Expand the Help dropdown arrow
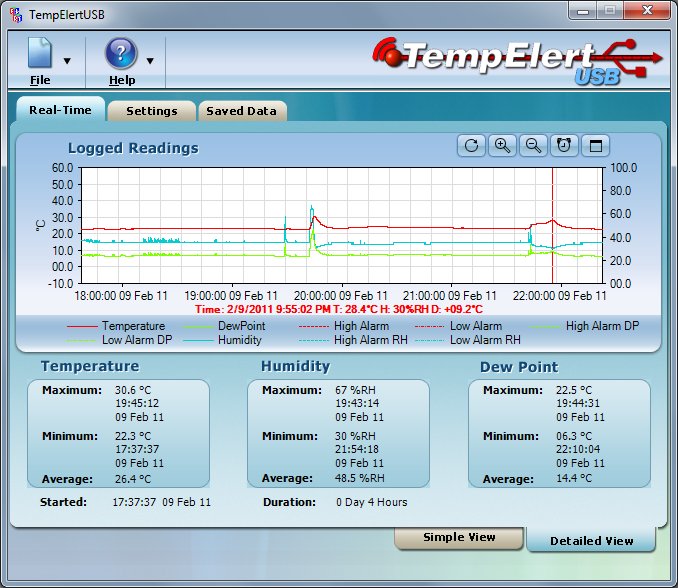Viewport: 678px width, 588px height. coord(150,61)
